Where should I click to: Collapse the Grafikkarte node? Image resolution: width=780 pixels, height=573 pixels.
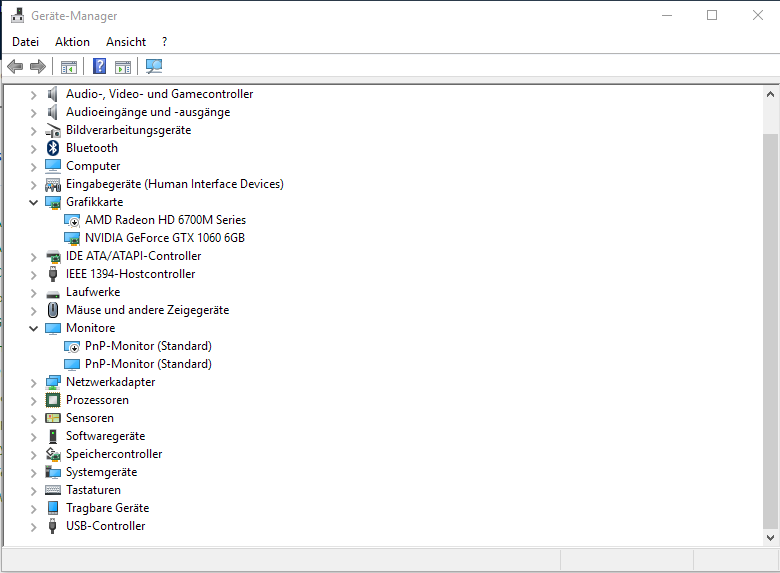[x=33, y=202]
